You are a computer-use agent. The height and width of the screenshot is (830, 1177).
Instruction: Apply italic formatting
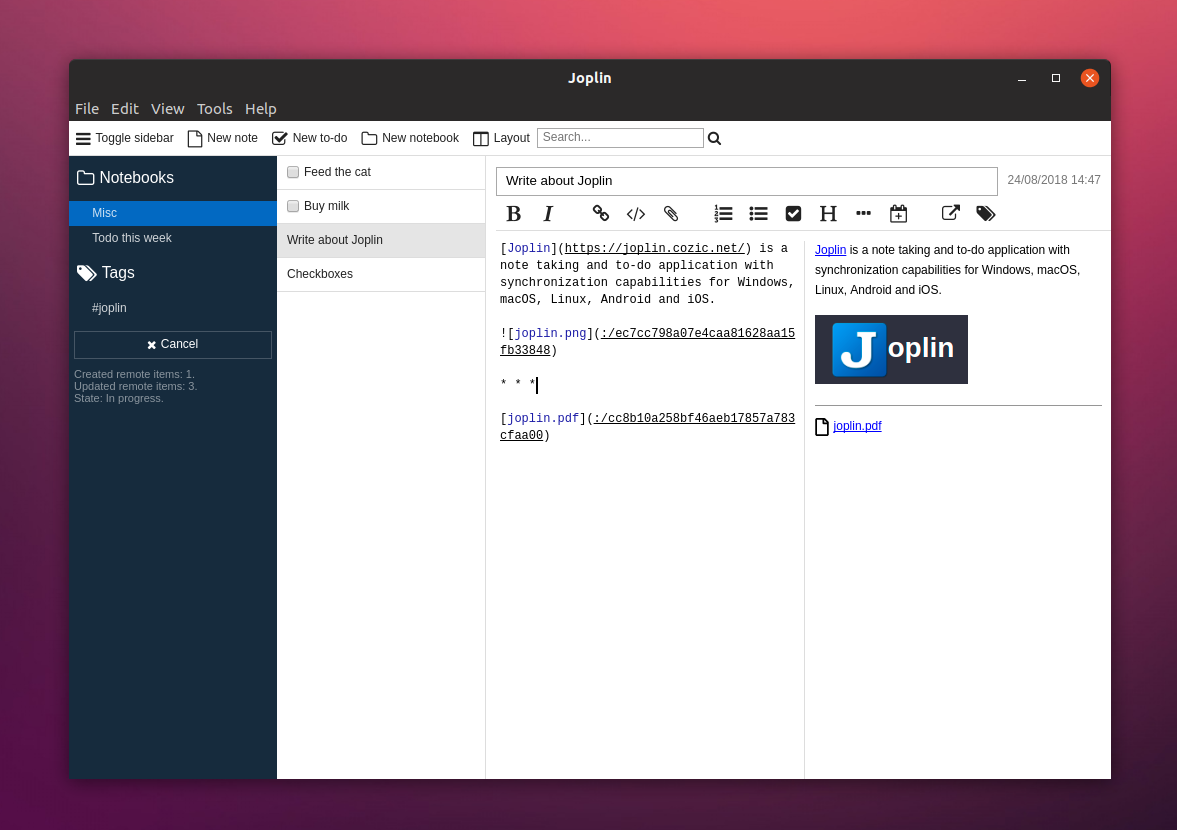pos(548,213)
